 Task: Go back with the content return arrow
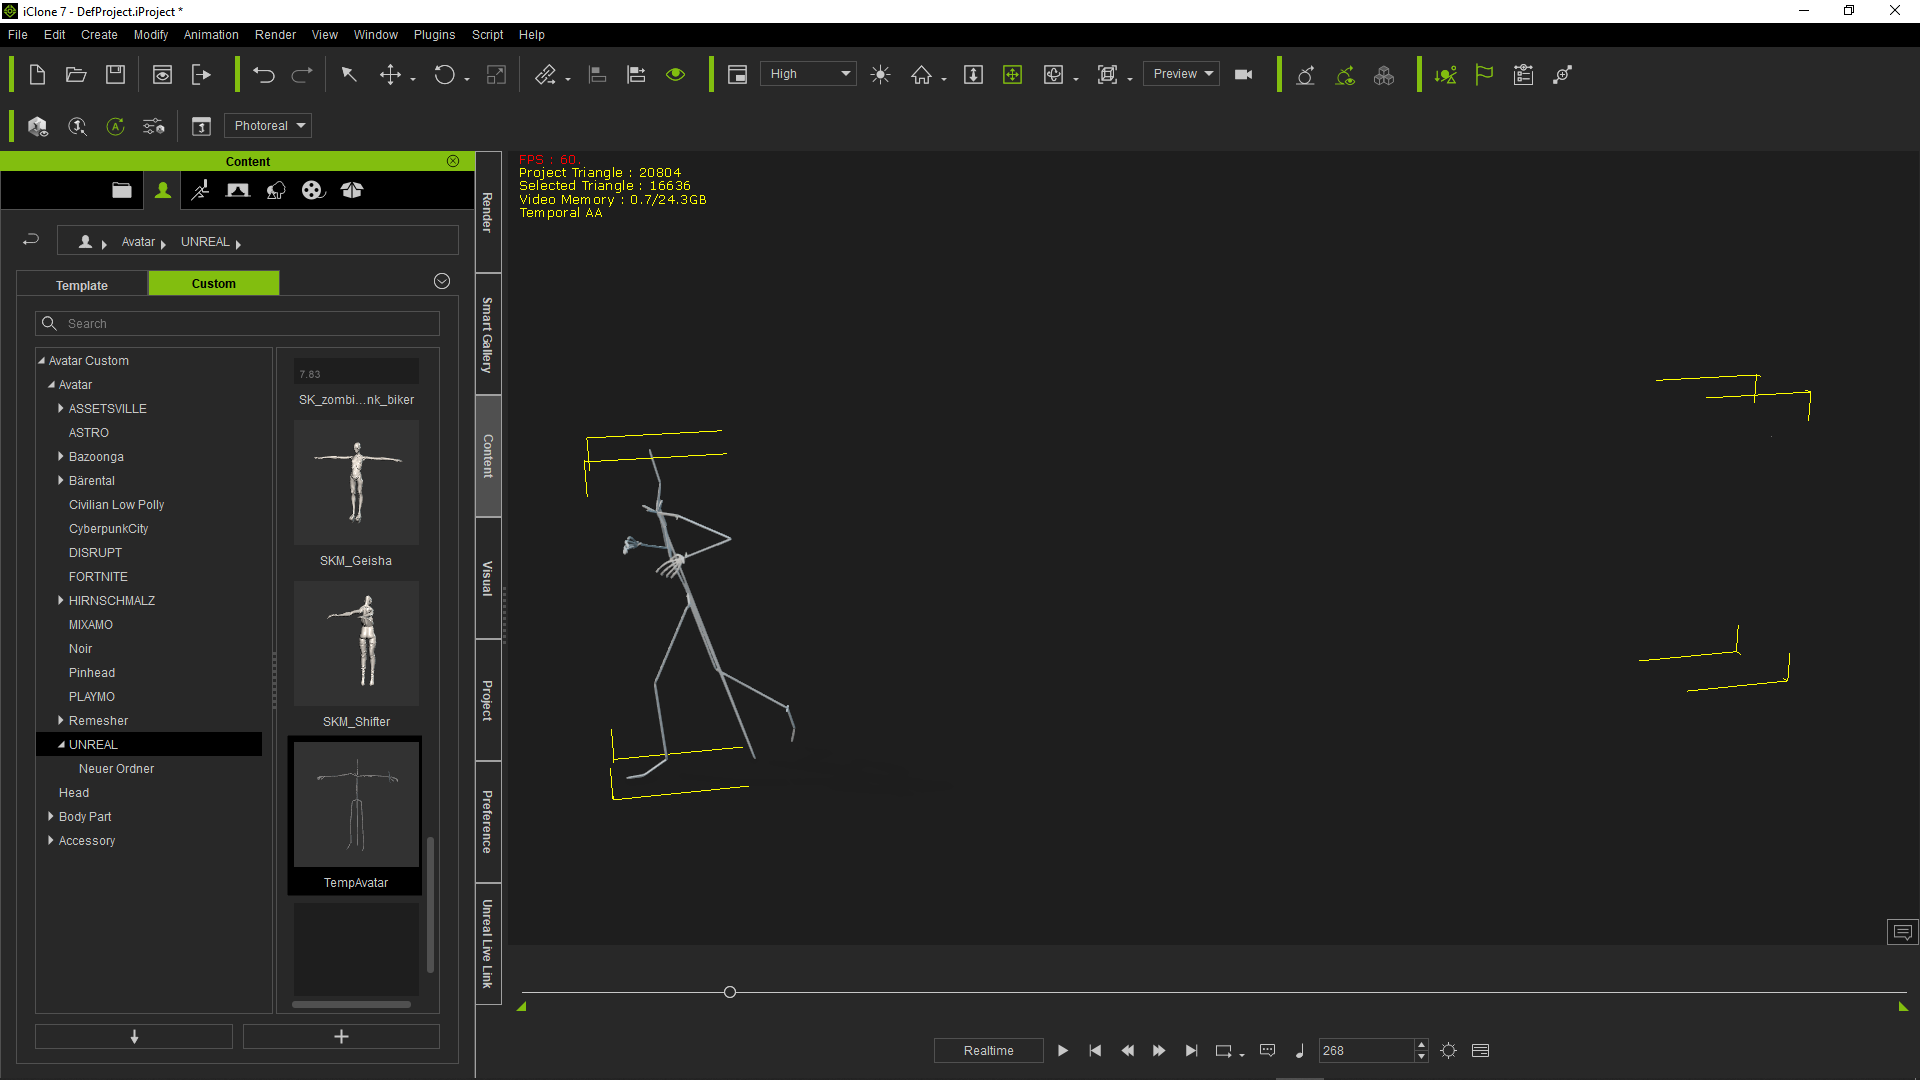click(31, 240)
